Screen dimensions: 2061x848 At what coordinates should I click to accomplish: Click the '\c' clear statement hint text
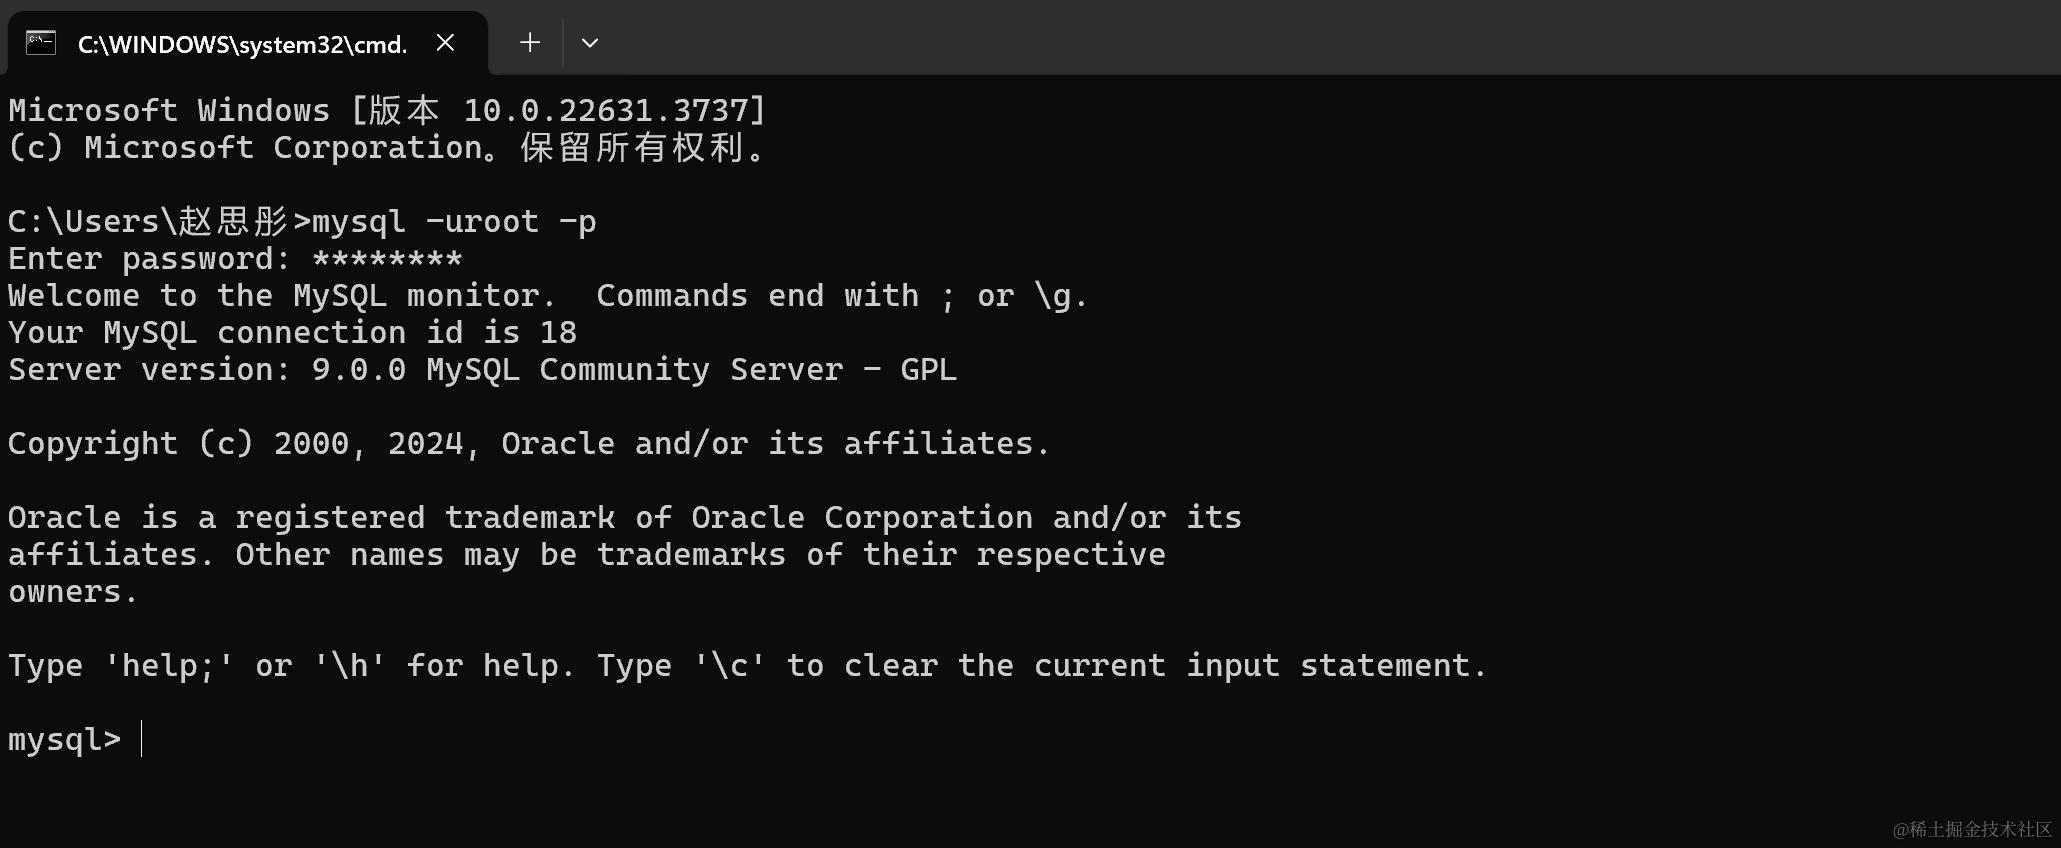pos(730,666)
